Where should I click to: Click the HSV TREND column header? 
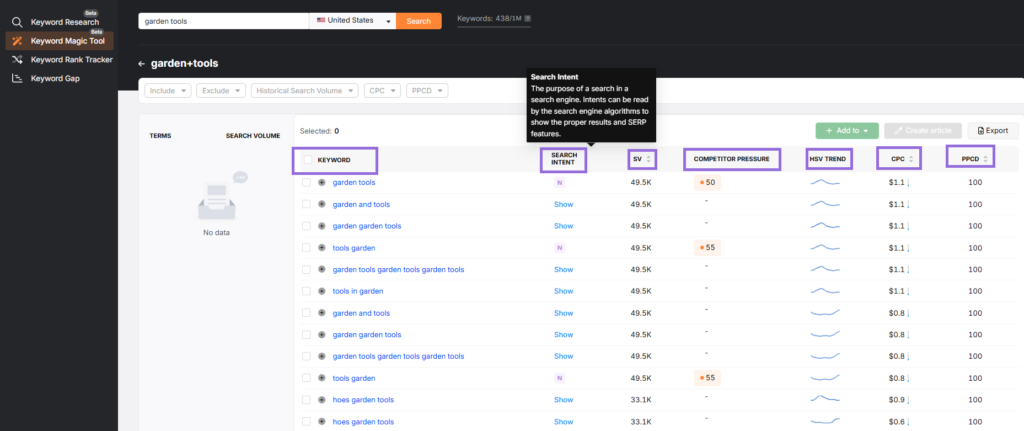tap(829, 159)
